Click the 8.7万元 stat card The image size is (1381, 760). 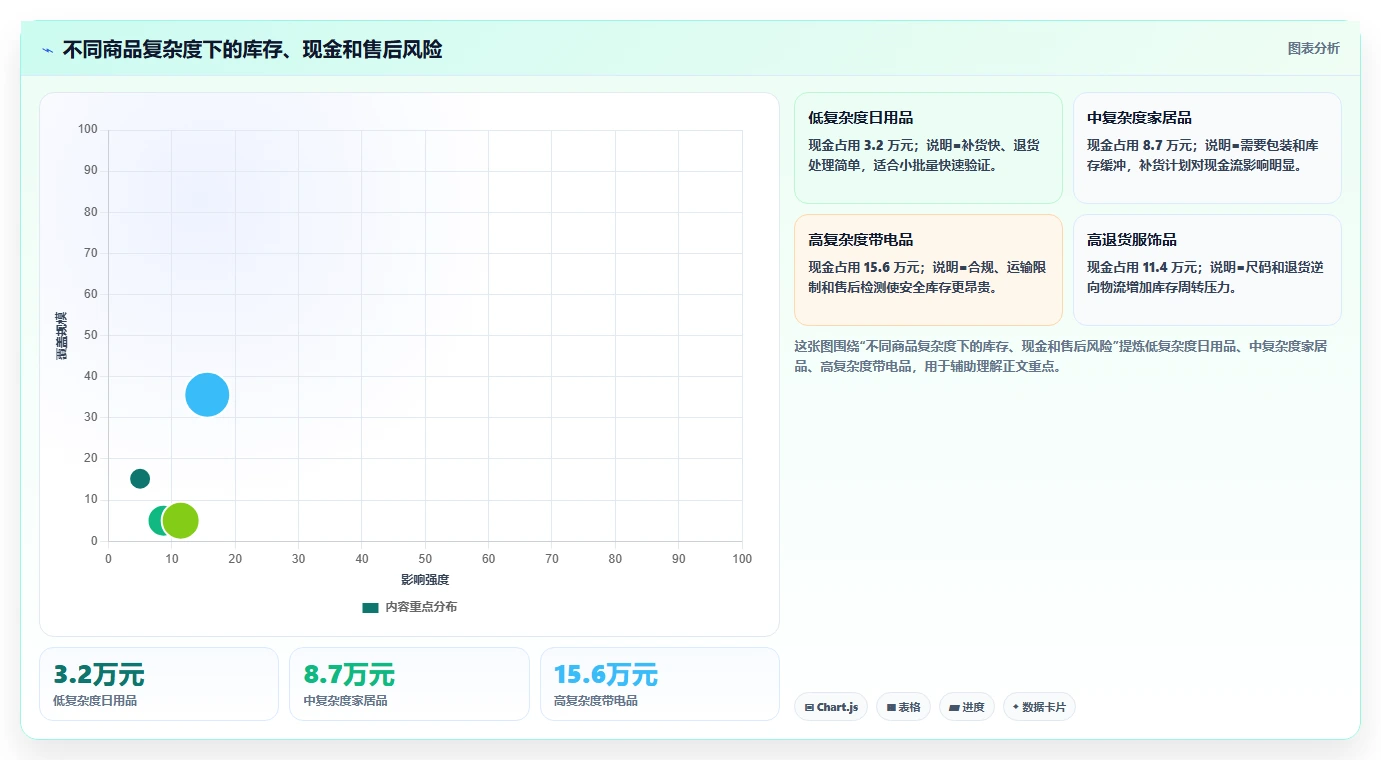point(409,684)
